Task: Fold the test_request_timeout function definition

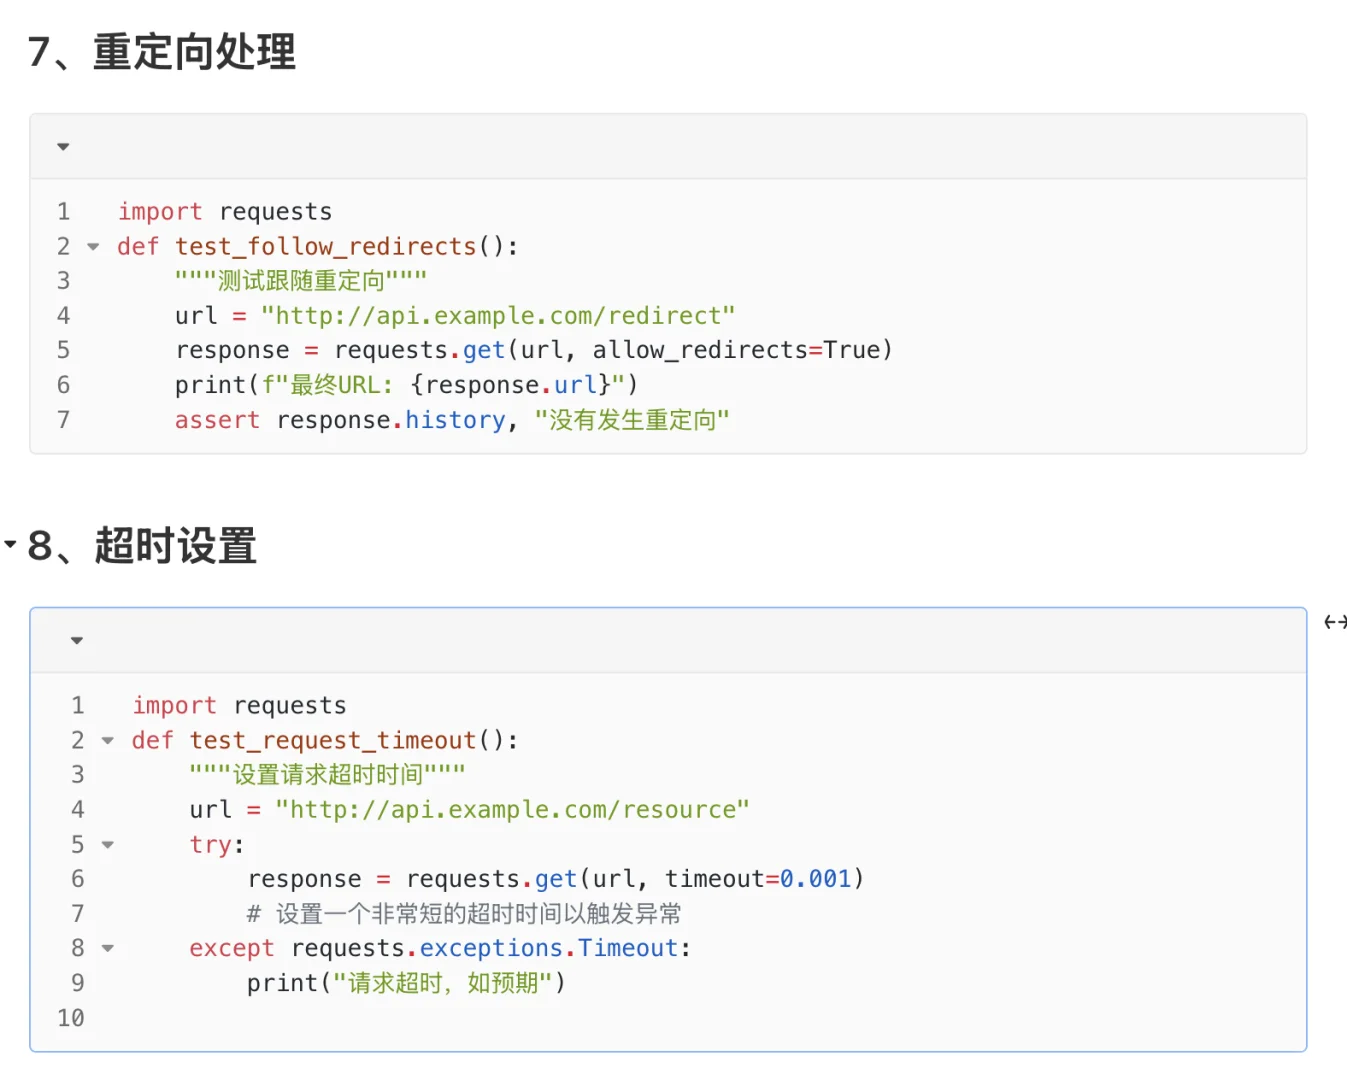Action: [x=107, y=741]
